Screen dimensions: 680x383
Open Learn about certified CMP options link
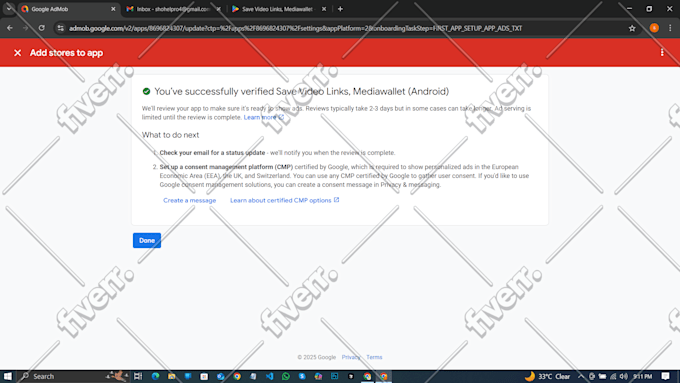[284, 200]
